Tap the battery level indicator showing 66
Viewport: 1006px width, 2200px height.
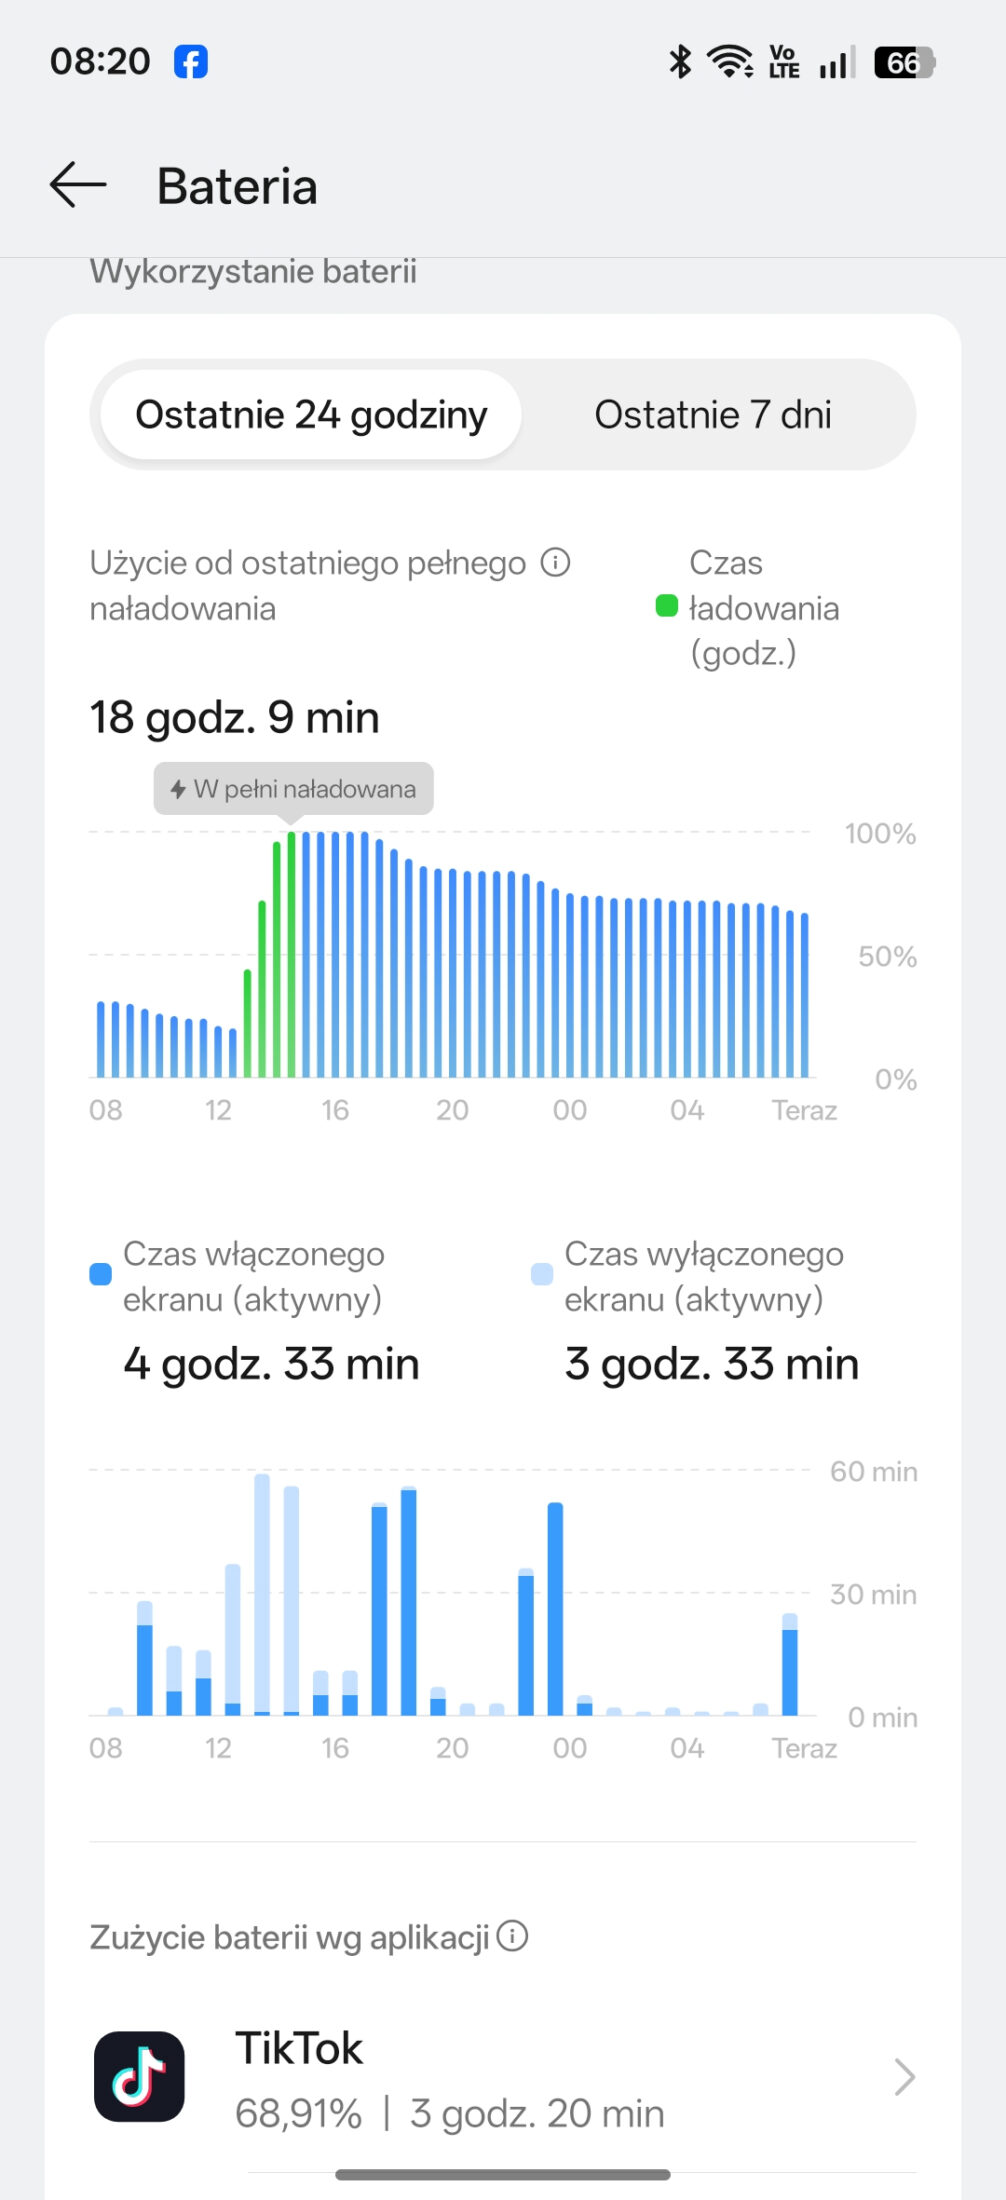(903, 63)
